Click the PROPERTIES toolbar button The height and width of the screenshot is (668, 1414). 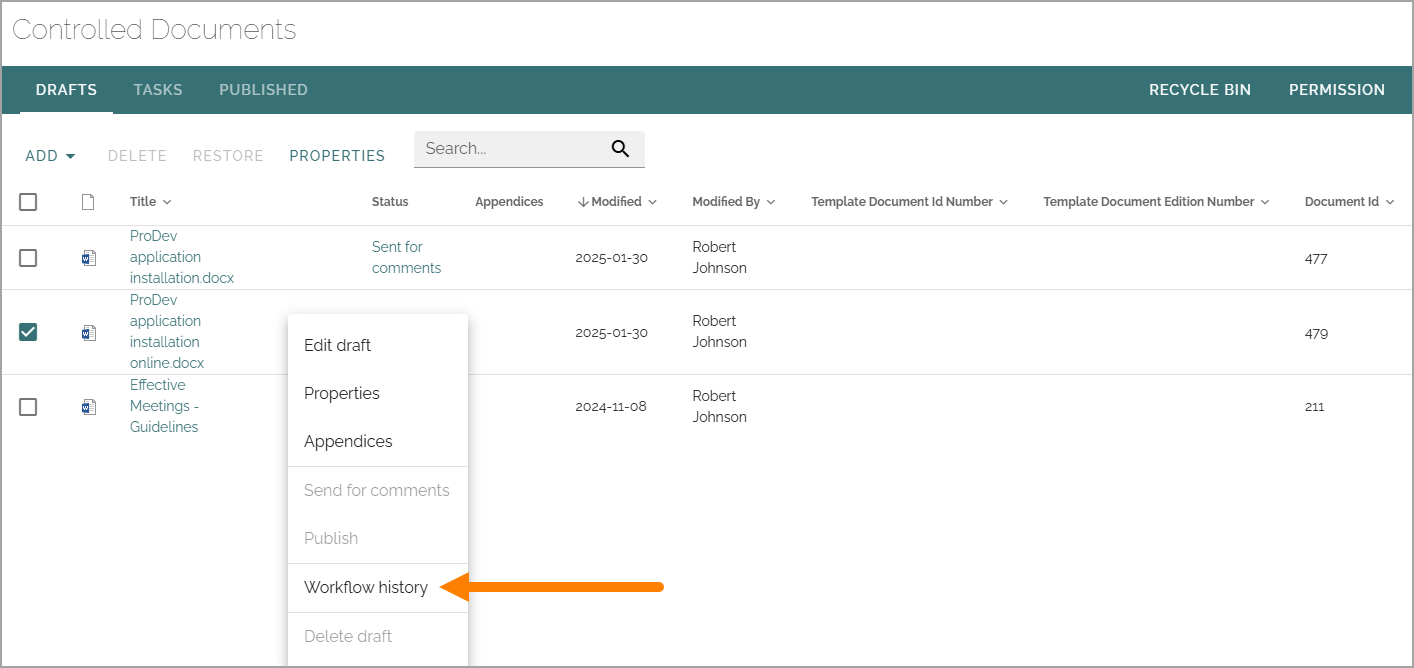[x=337, y=156]
